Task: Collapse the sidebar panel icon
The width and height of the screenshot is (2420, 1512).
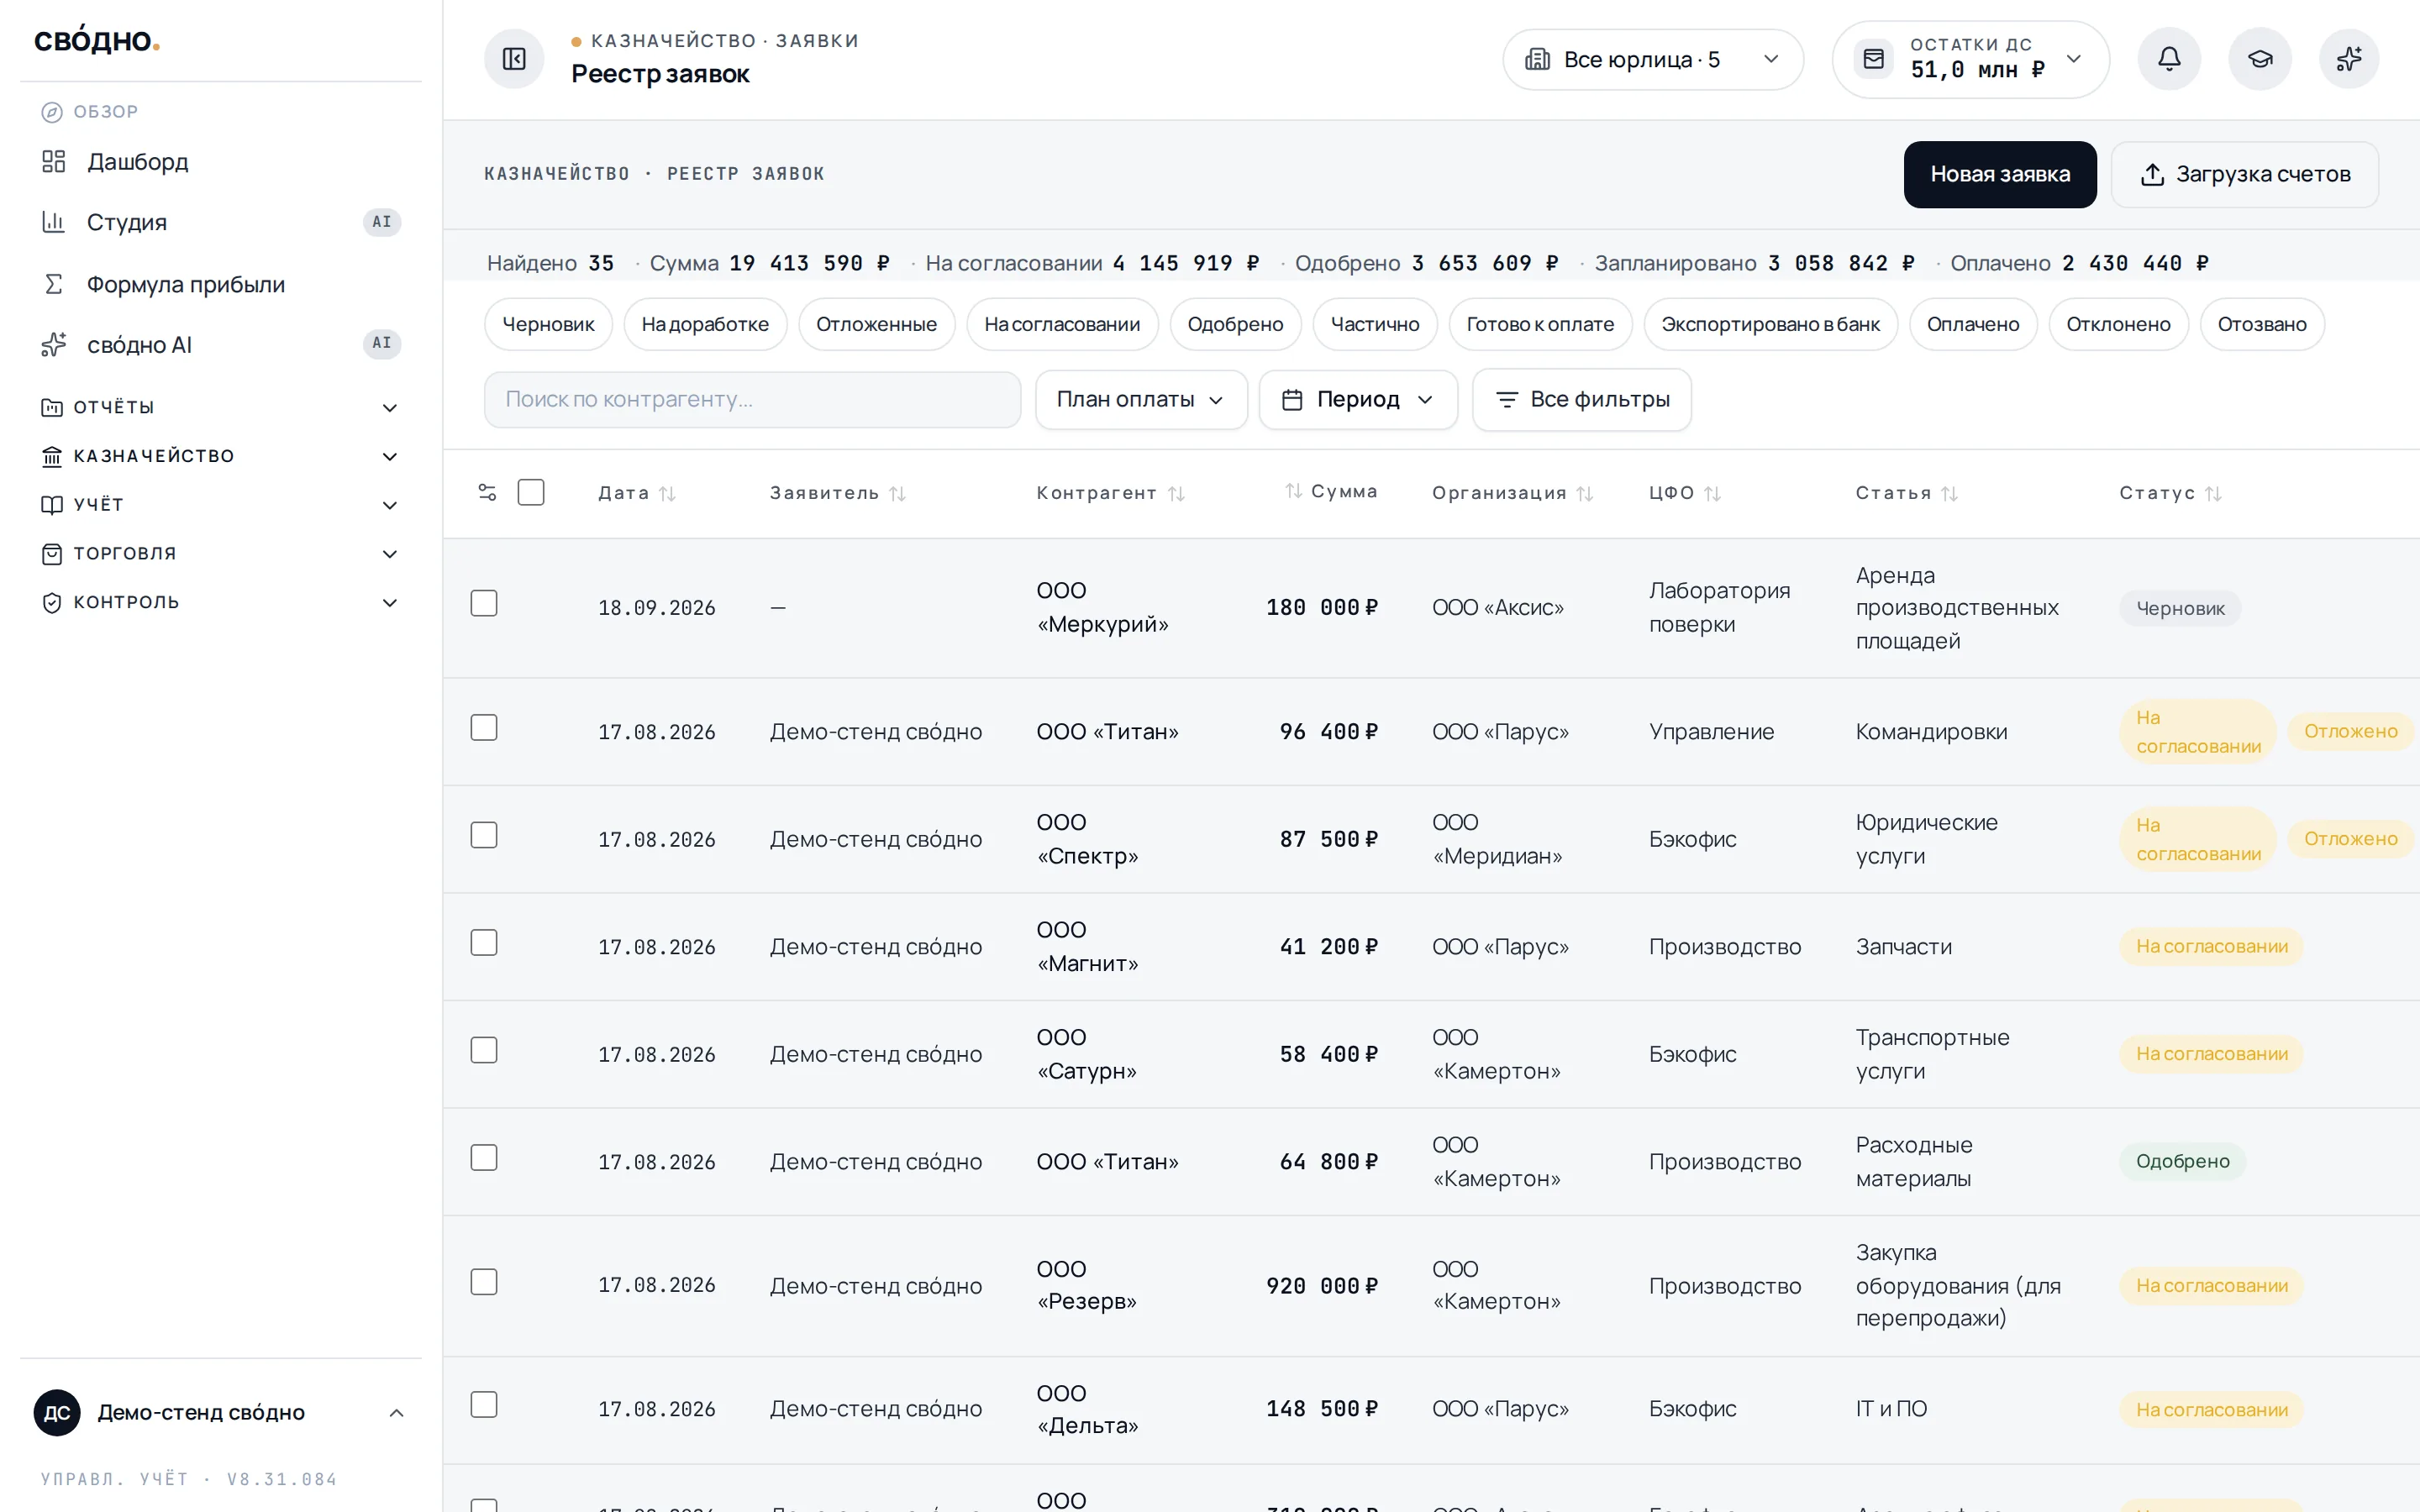Action: (x=514, y=59)
